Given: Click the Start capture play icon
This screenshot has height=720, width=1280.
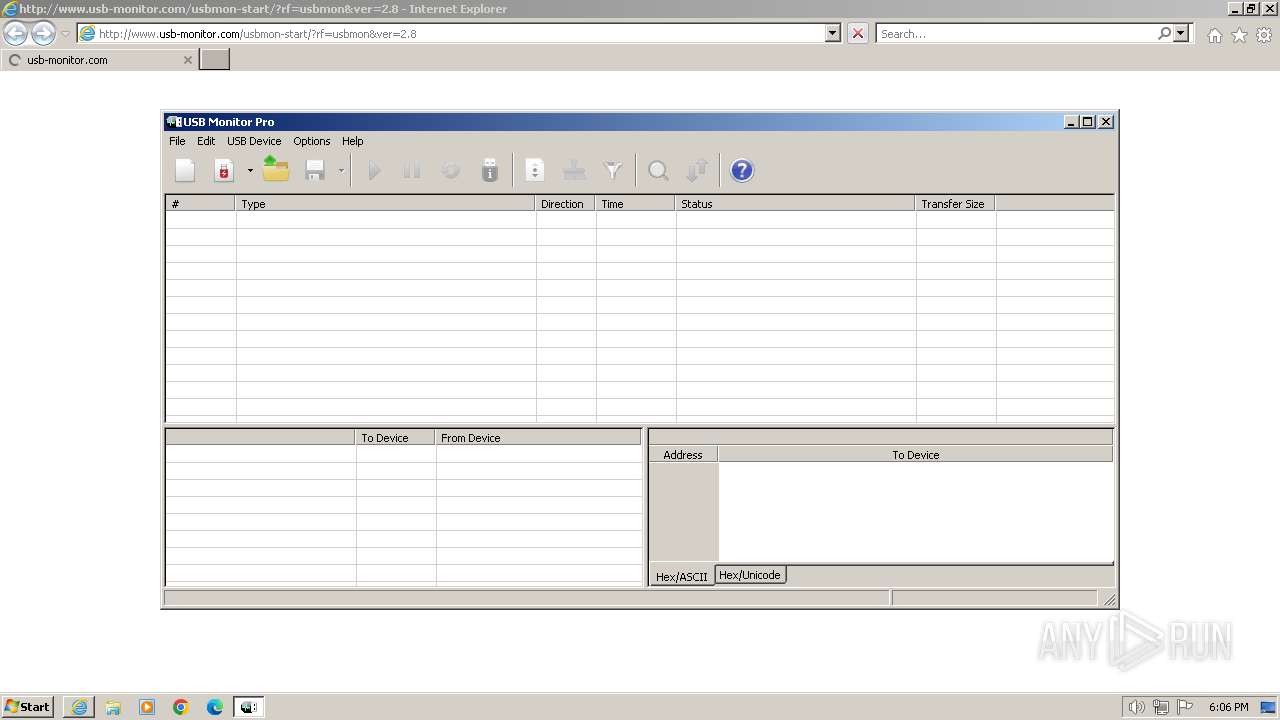Looking at the screenshot, I should coord(374,171).
